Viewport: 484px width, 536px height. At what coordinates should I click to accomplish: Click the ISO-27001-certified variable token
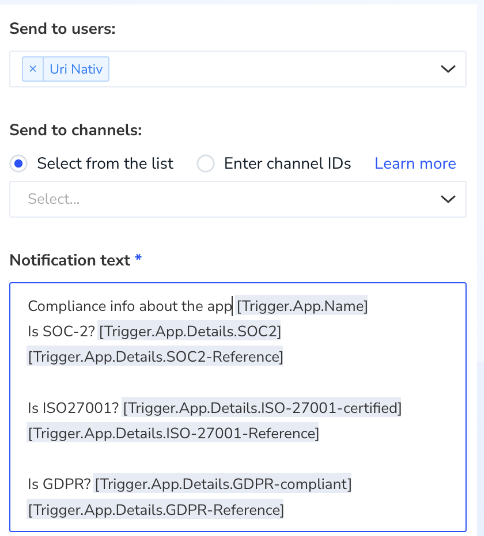(262, 408)
